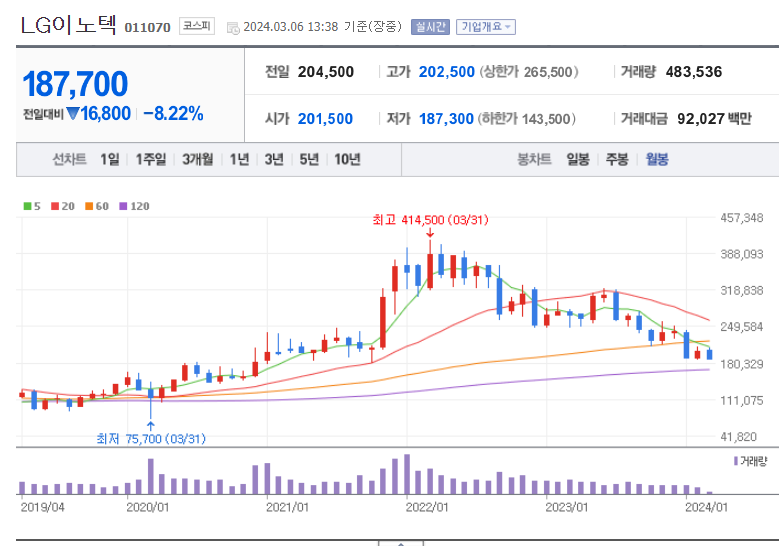Click the trading value 92,027 백만
The image size is (779, 546).
coord(714,119)
